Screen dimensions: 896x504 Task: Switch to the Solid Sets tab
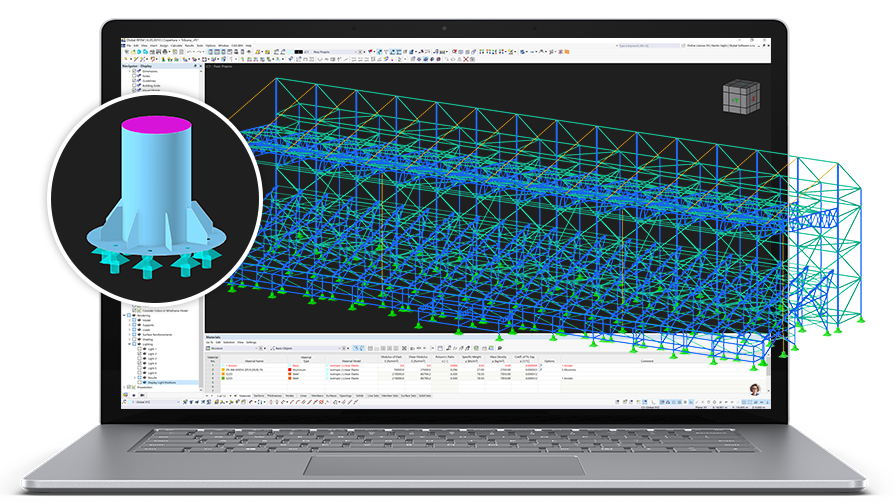click(425, 395)
